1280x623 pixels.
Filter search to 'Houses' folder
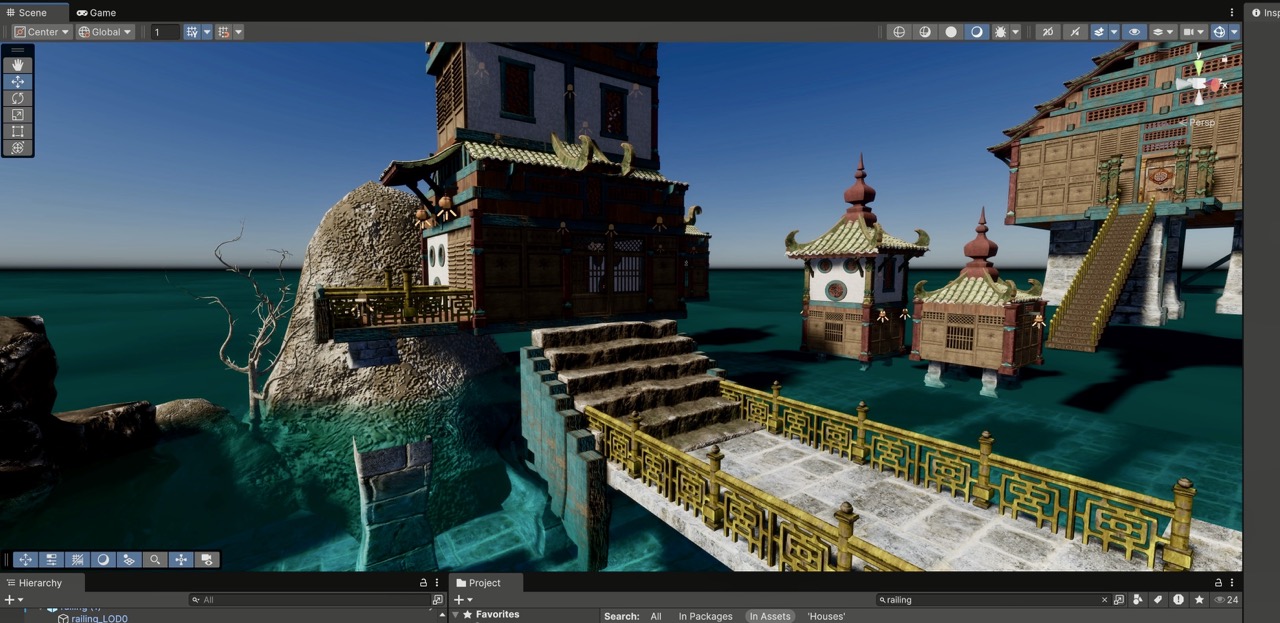(x=826, y=616)
